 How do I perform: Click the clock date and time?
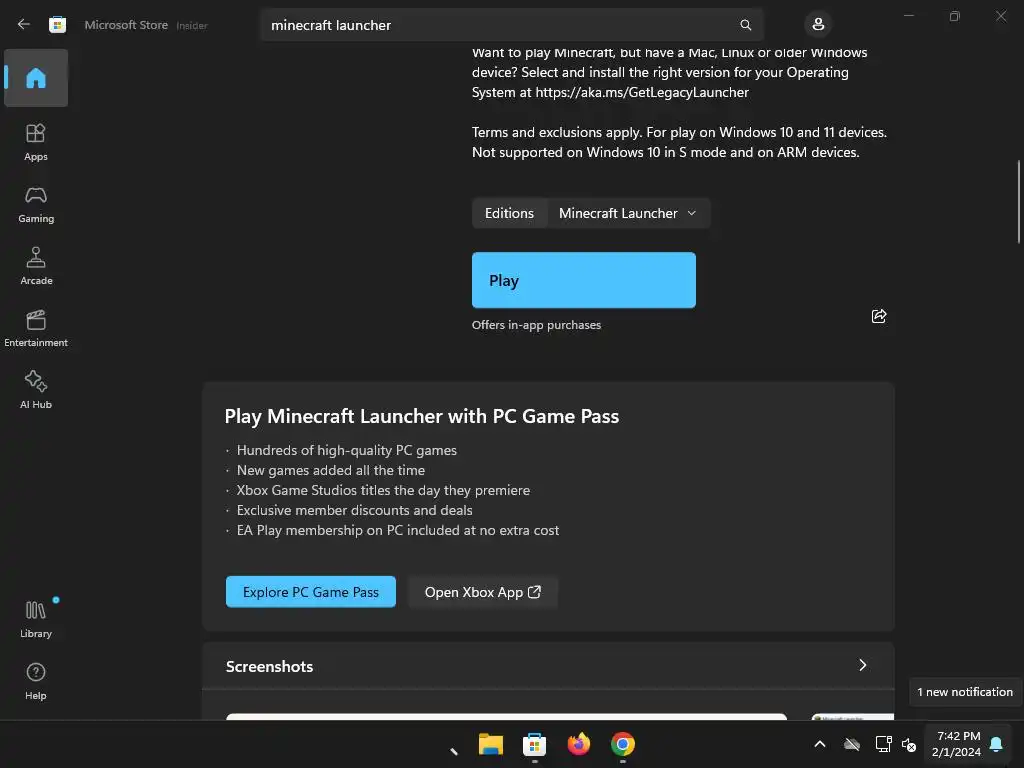click(x=957, y=744)
